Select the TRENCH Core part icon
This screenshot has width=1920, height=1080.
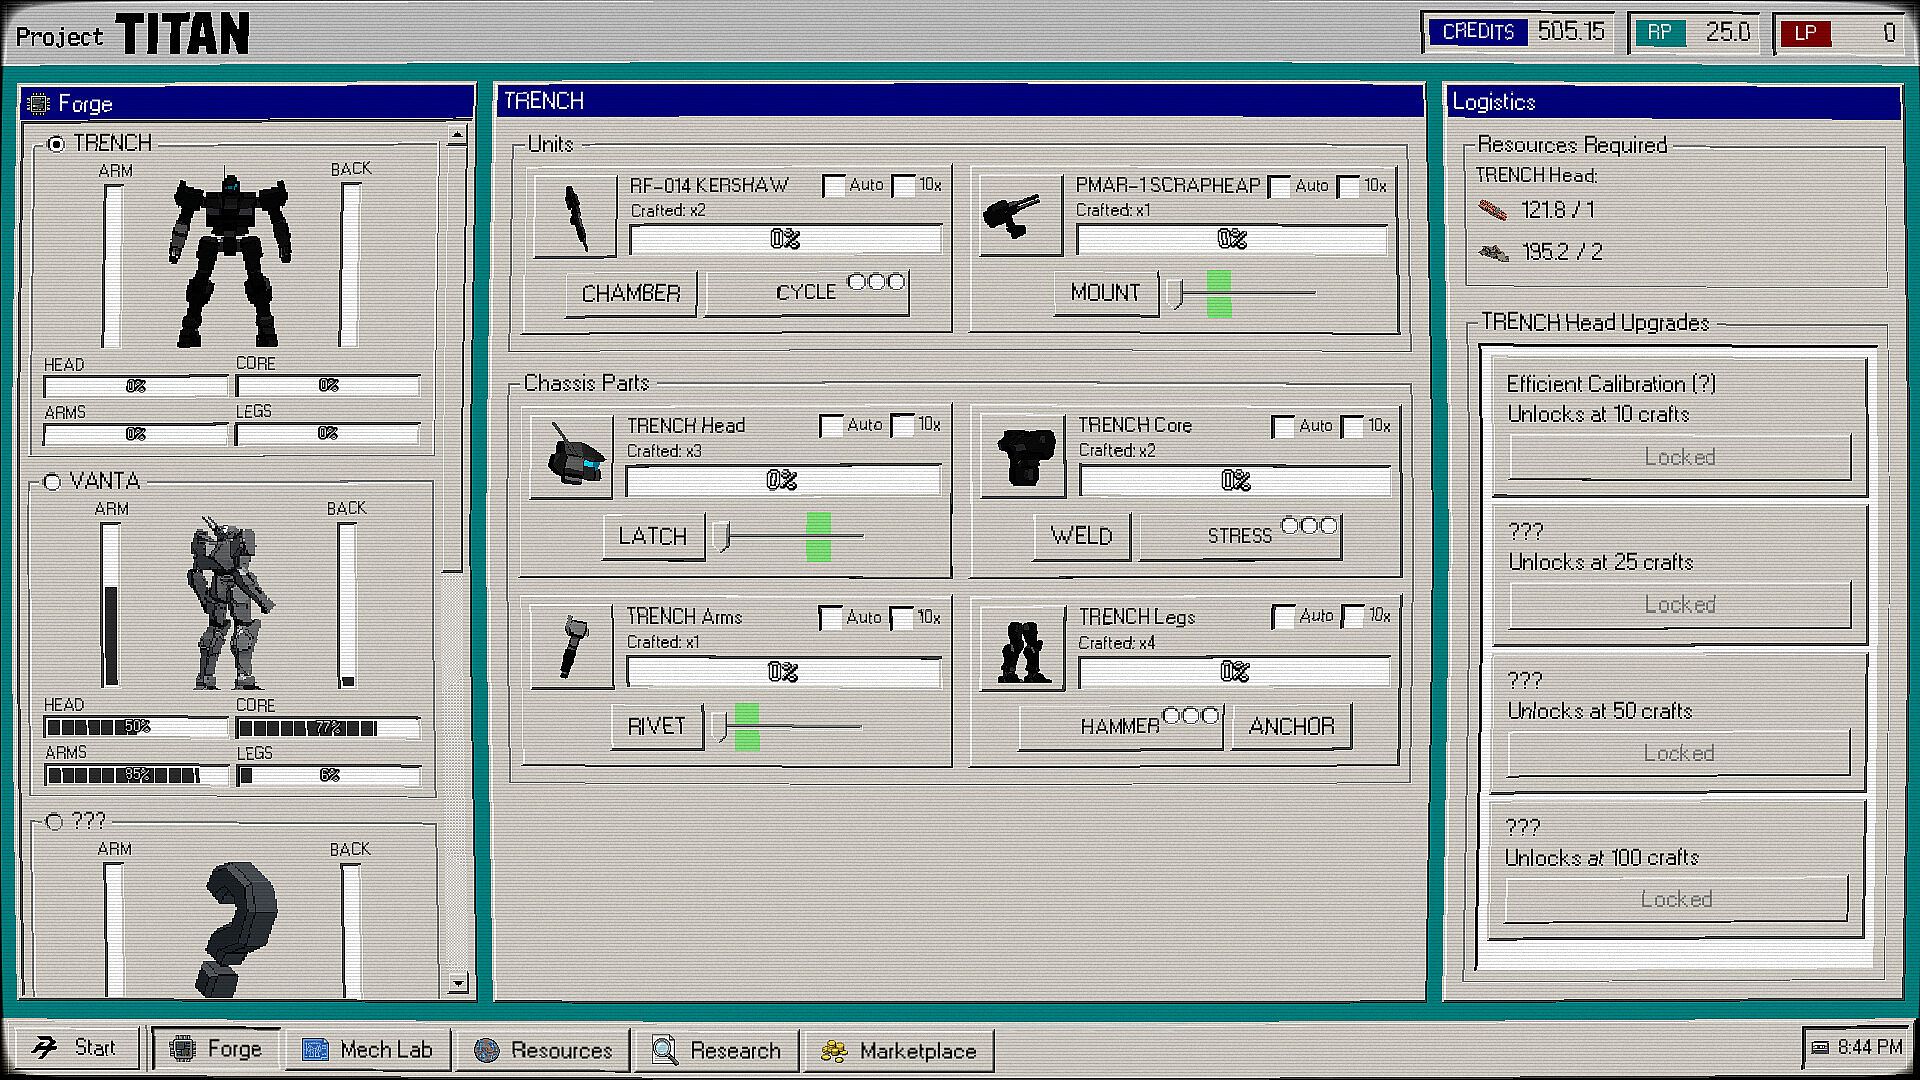pyautogui.click(x=1022, y=458)
